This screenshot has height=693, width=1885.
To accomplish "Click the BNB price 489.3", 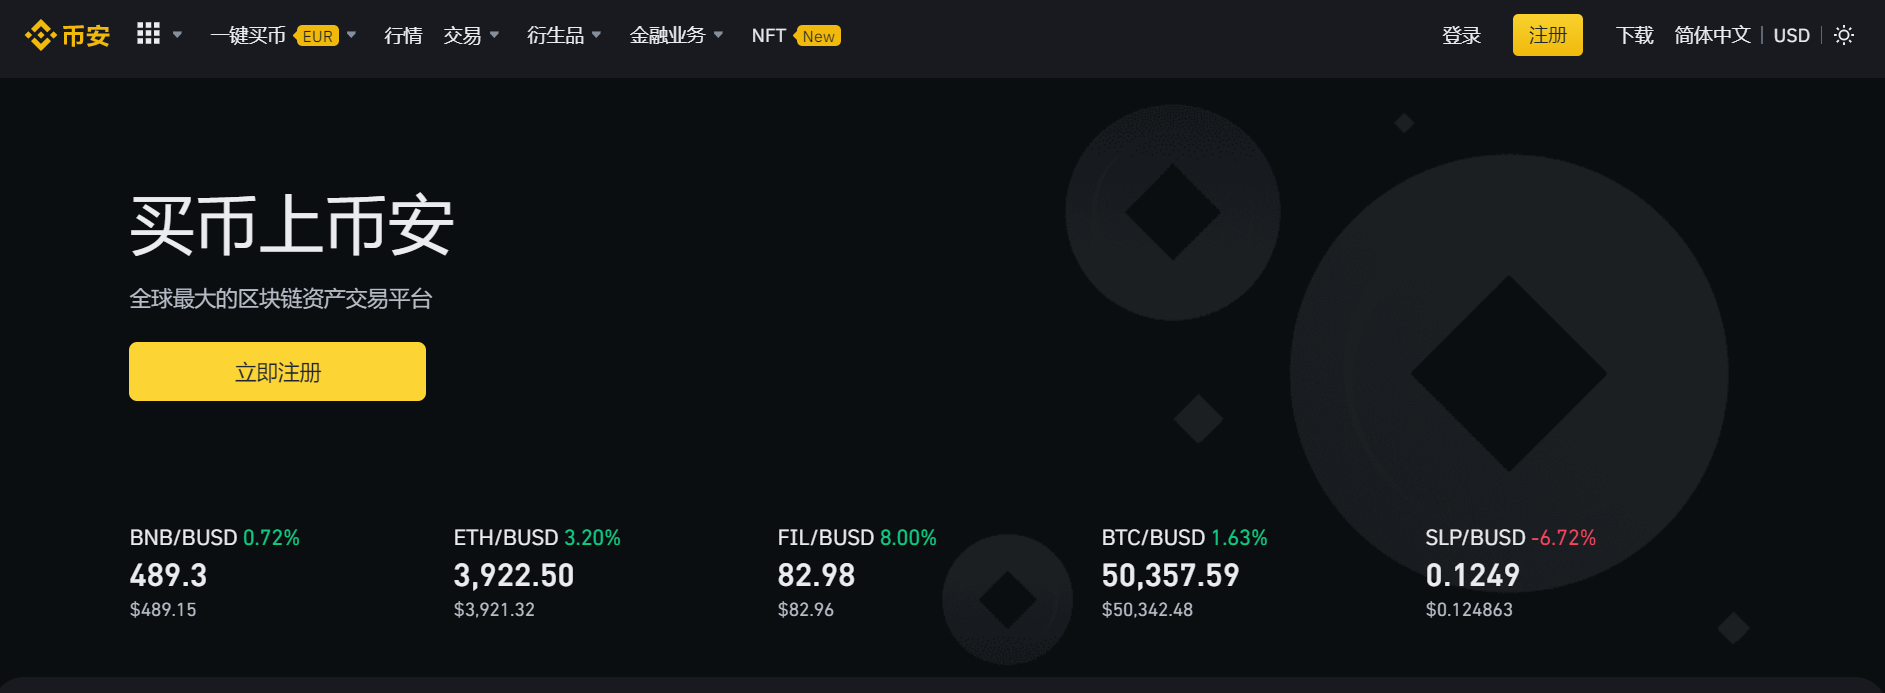I will click(x=168, y=576).
